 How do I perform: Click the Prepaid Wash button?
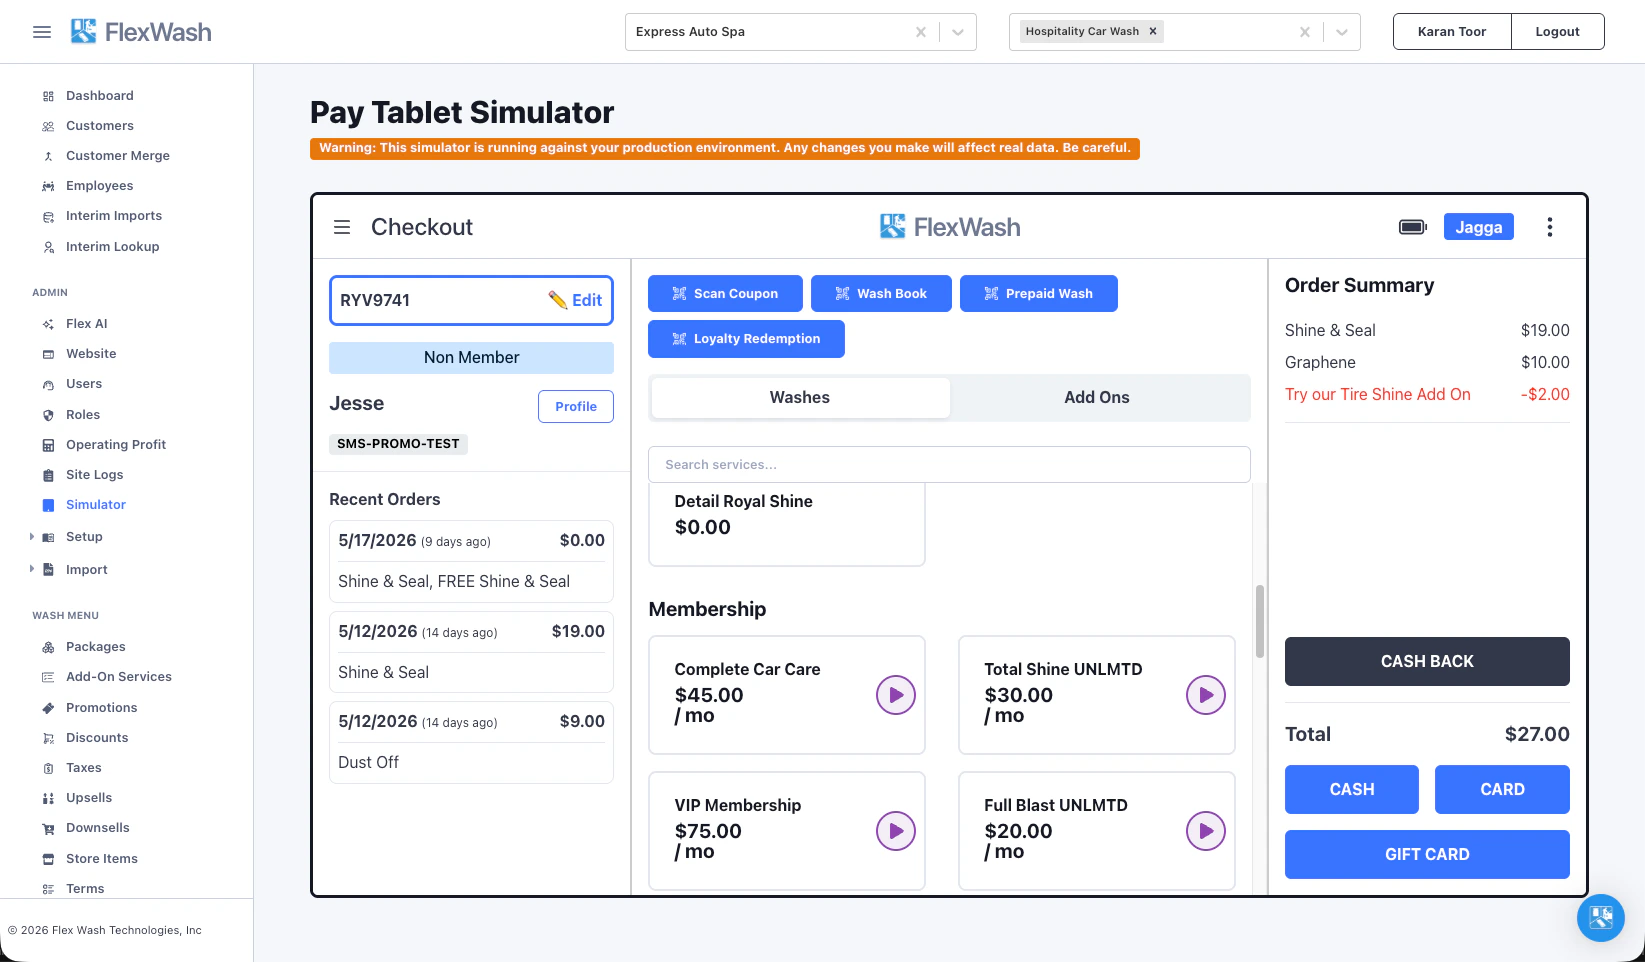[1038, 294]
